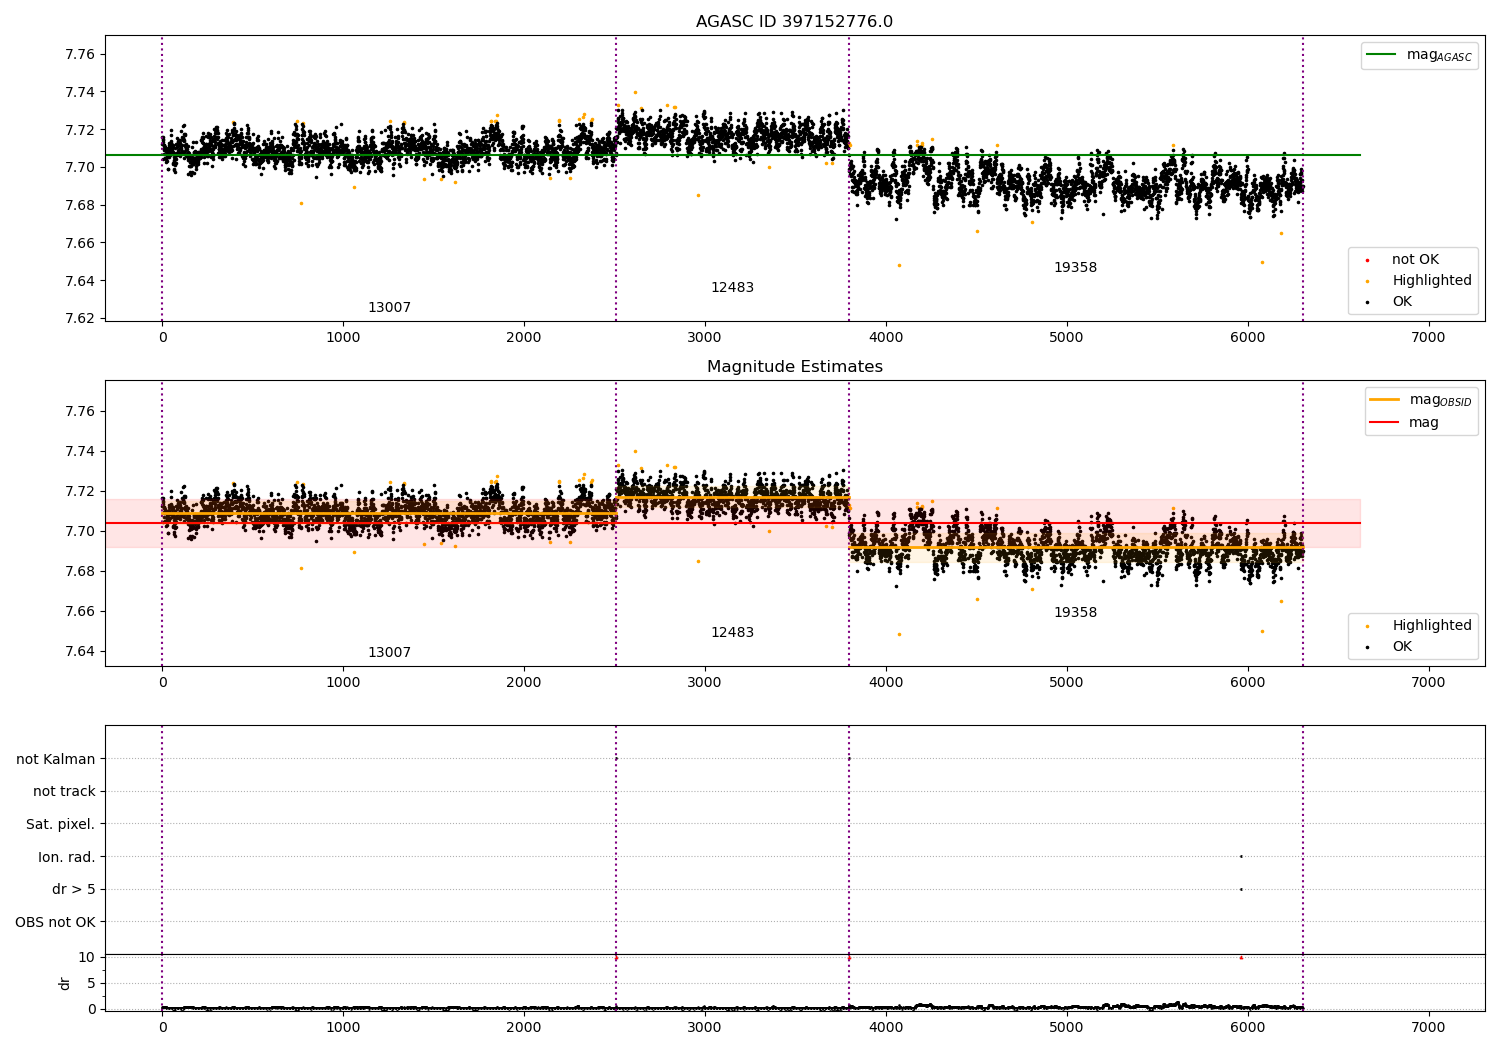Click the '10' tick on the dr axis
This screenshot has height=1050, width=1500.
[86, 958]
